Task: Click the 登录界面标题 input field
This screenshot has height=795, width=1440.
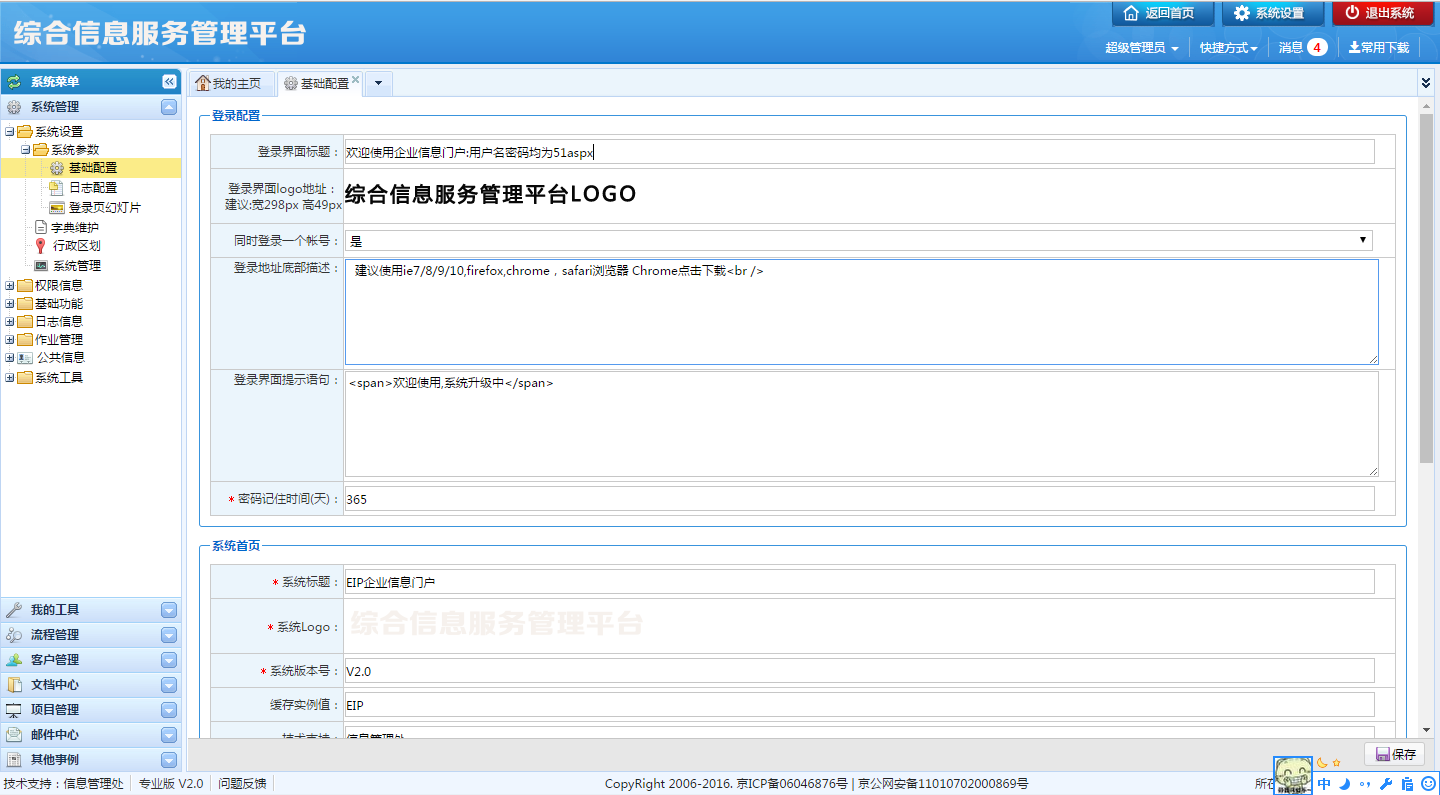Action: [x=859, y=152]
